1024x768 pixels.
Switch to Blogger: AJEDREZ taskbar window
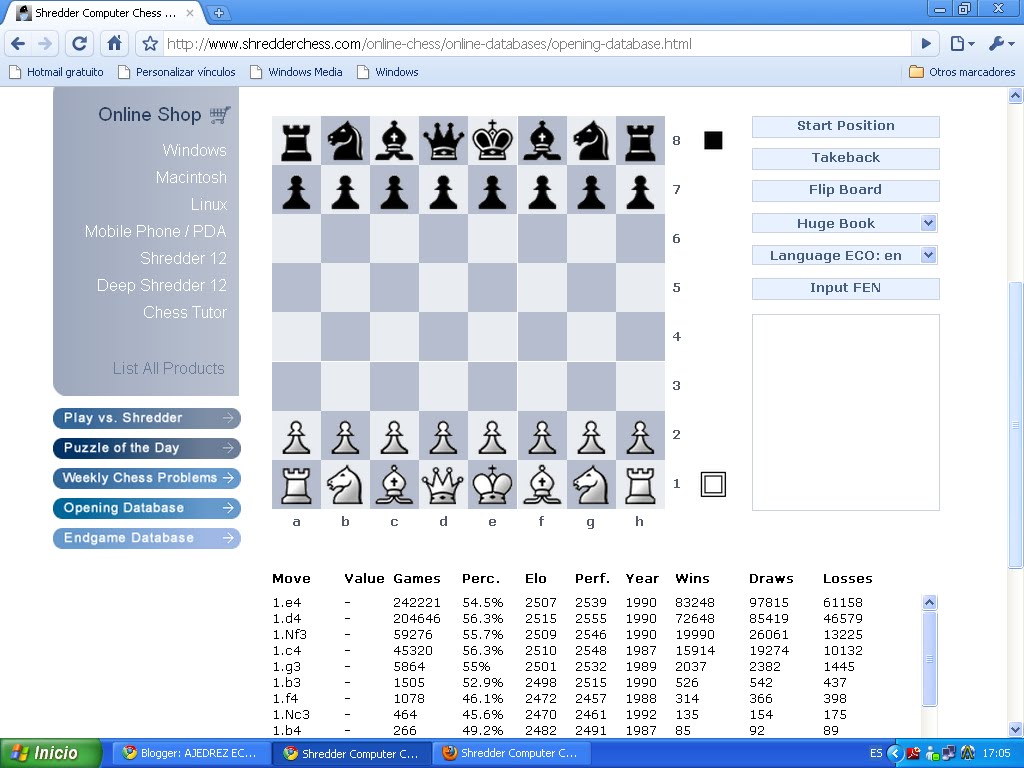(190, 753)
